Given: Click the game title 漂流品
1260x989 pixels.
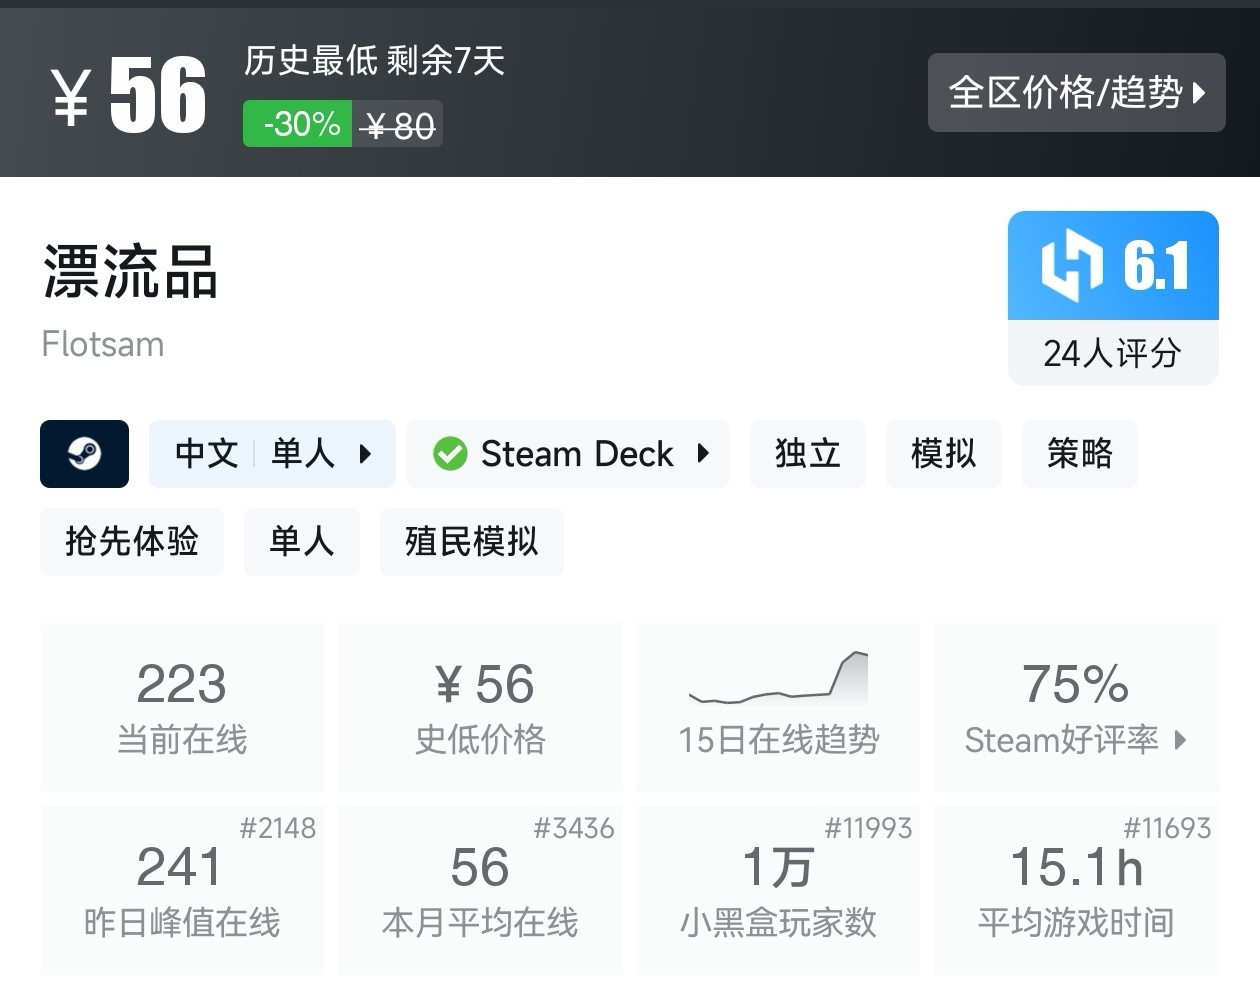Looking at the screenshot, I should pyautogui.click(x=130, y=271).
